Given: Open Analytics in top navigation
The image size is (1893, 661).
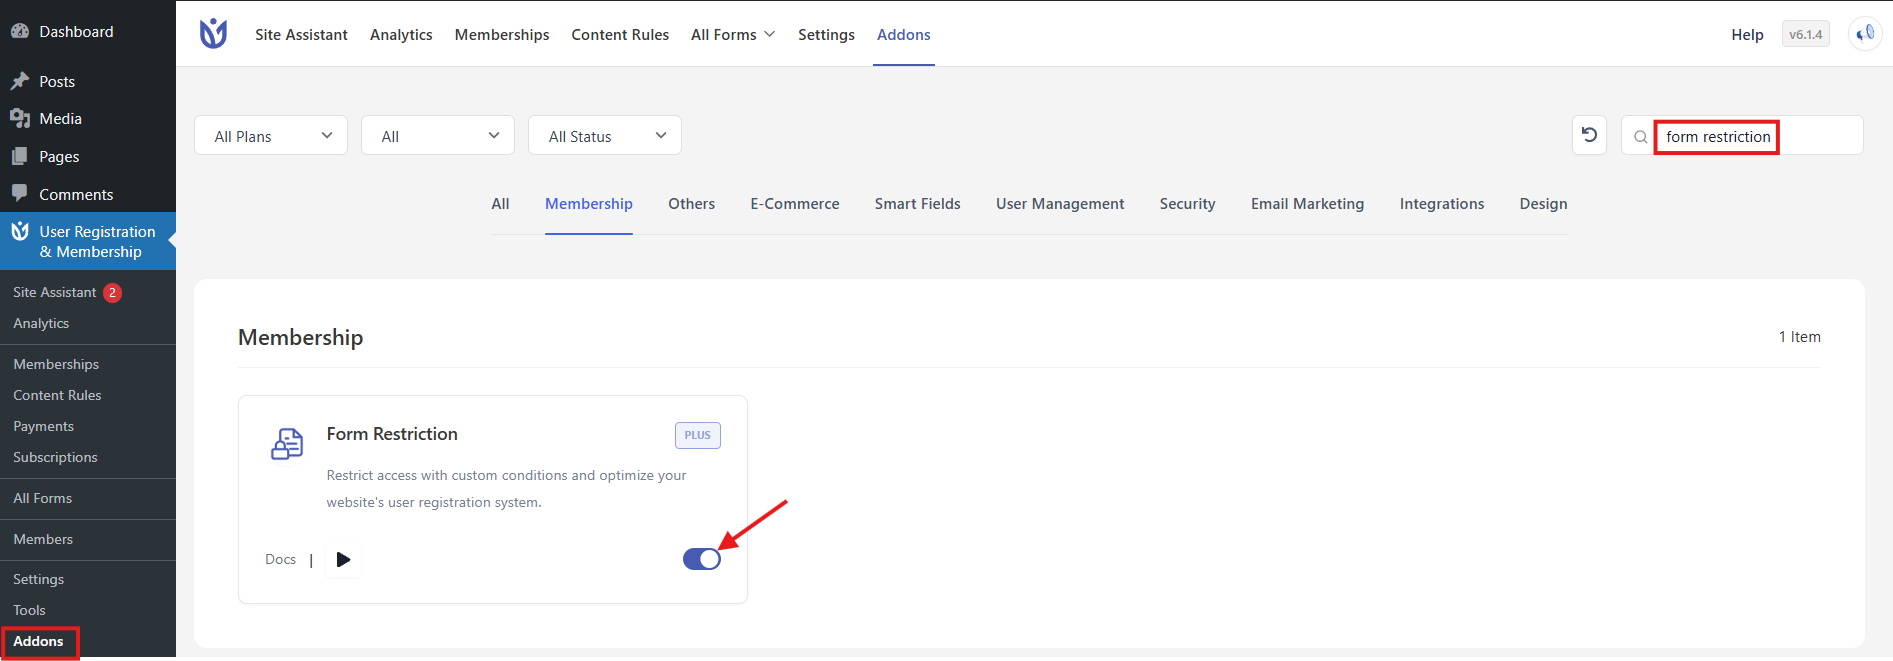Looking at the screenshot, I should (x=401, y=34).
